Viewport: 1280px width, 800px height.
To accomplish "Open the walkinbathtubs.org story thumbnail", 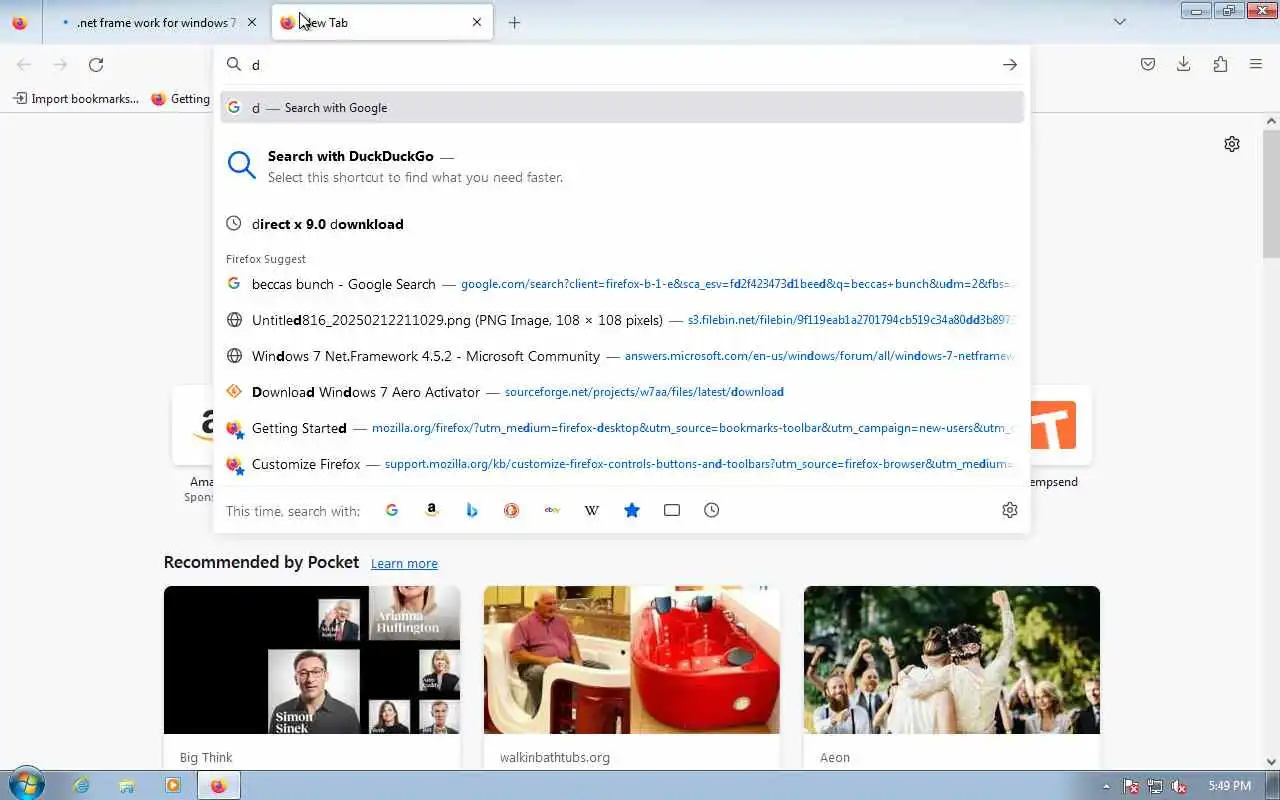I will 632,660.
